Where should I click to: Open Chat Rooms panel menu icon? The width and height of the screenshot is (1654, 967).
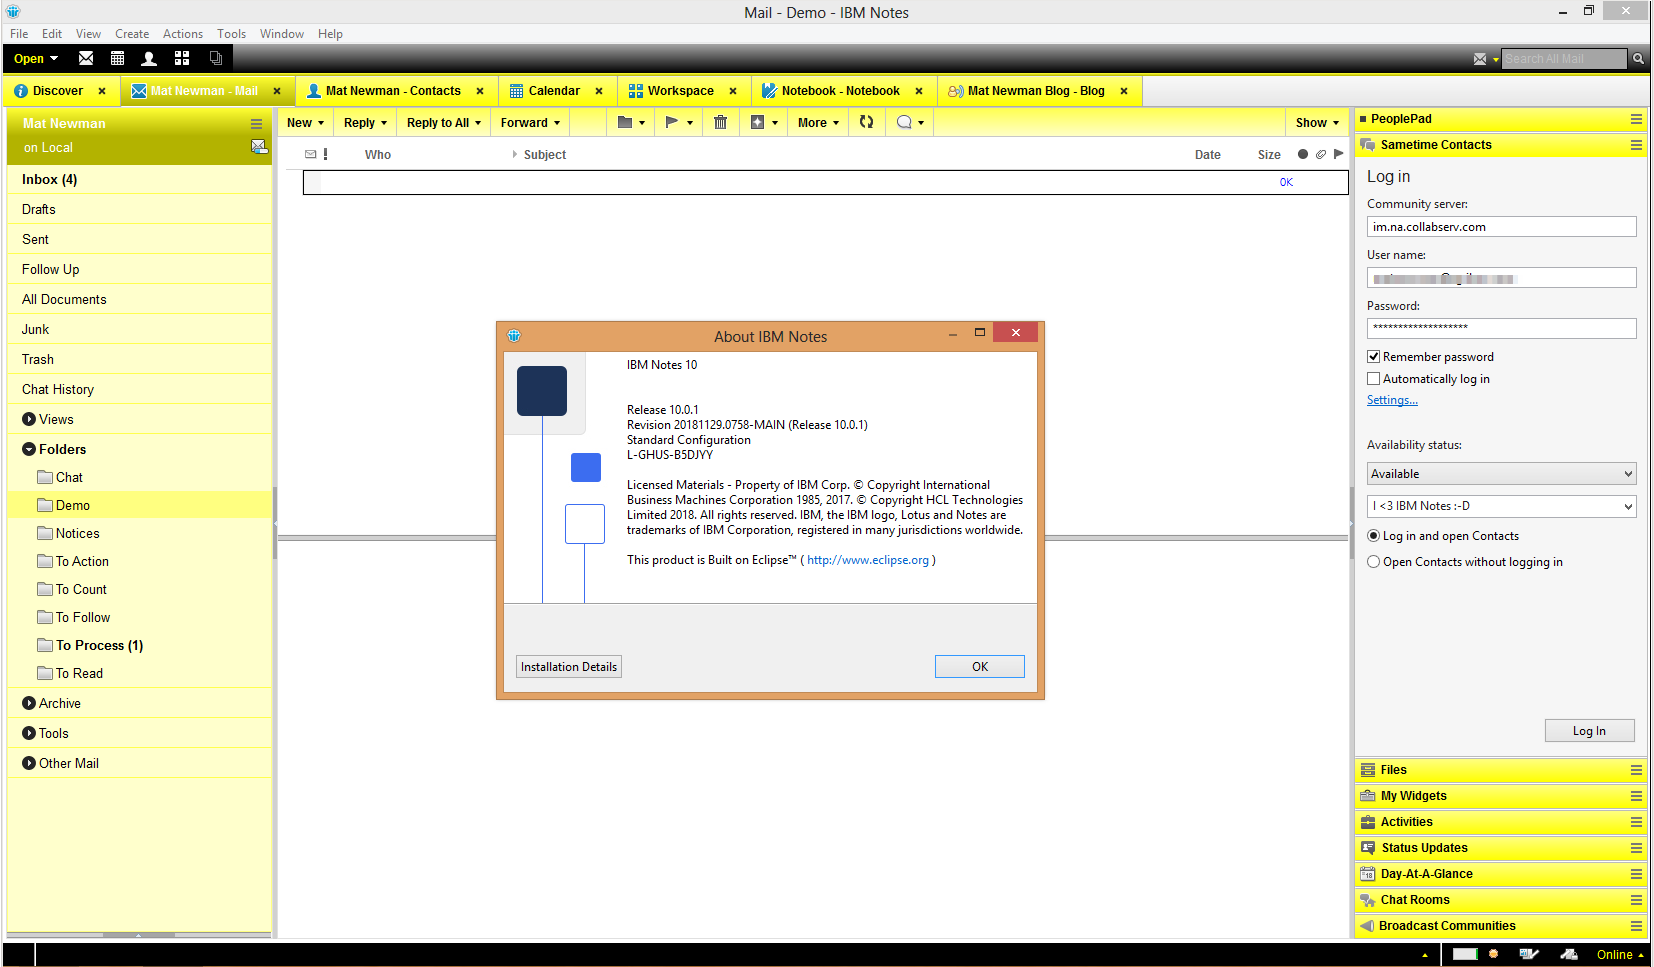[x=1636, y=900]
